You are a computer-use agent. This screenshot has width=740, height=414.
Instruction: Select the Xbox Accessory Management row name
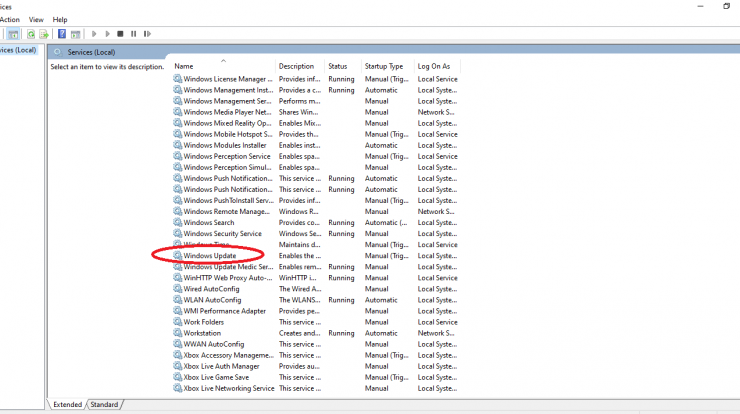228,355
